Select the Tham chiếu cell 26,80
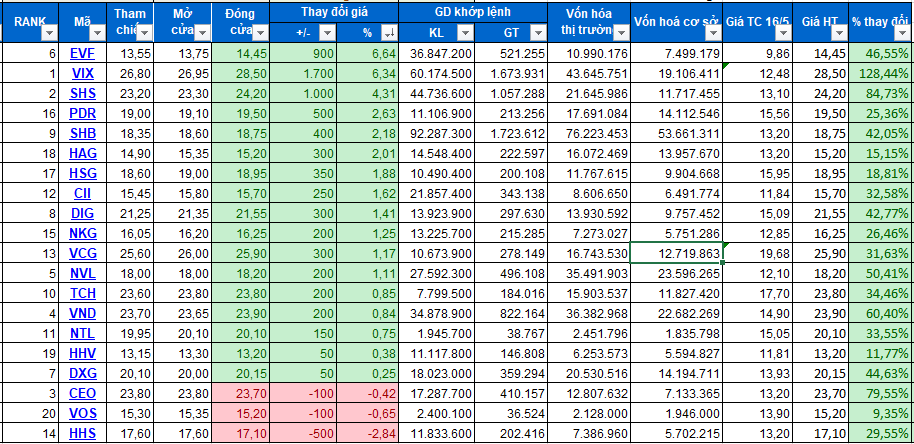The height and width of the screenshot is (444, 914). click(x=131, y=74)
